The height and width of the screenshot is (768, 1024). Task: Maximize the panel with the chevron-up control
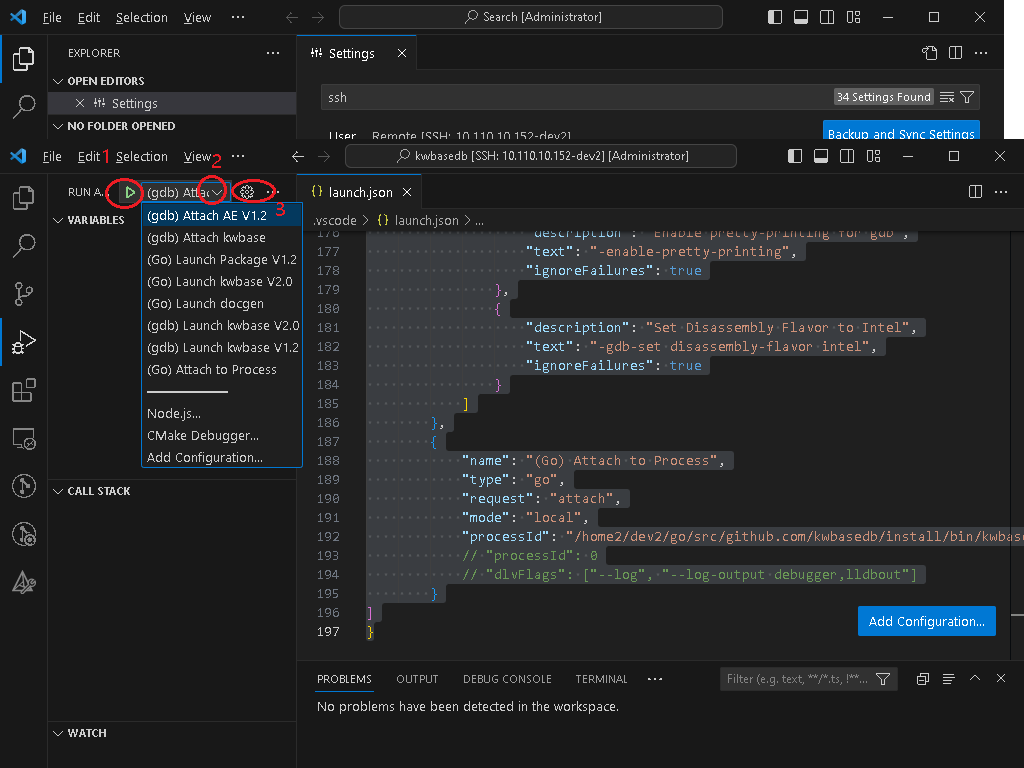[x=974, y=678]
